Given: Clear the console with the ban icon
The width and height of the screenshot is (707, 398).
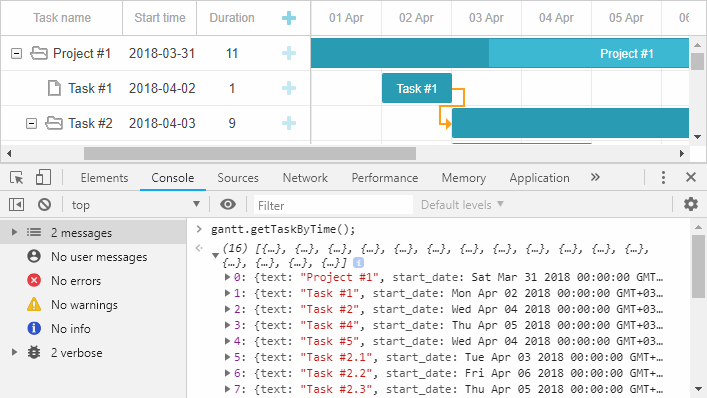Looking at the screenshot, I should click(44, 205).
